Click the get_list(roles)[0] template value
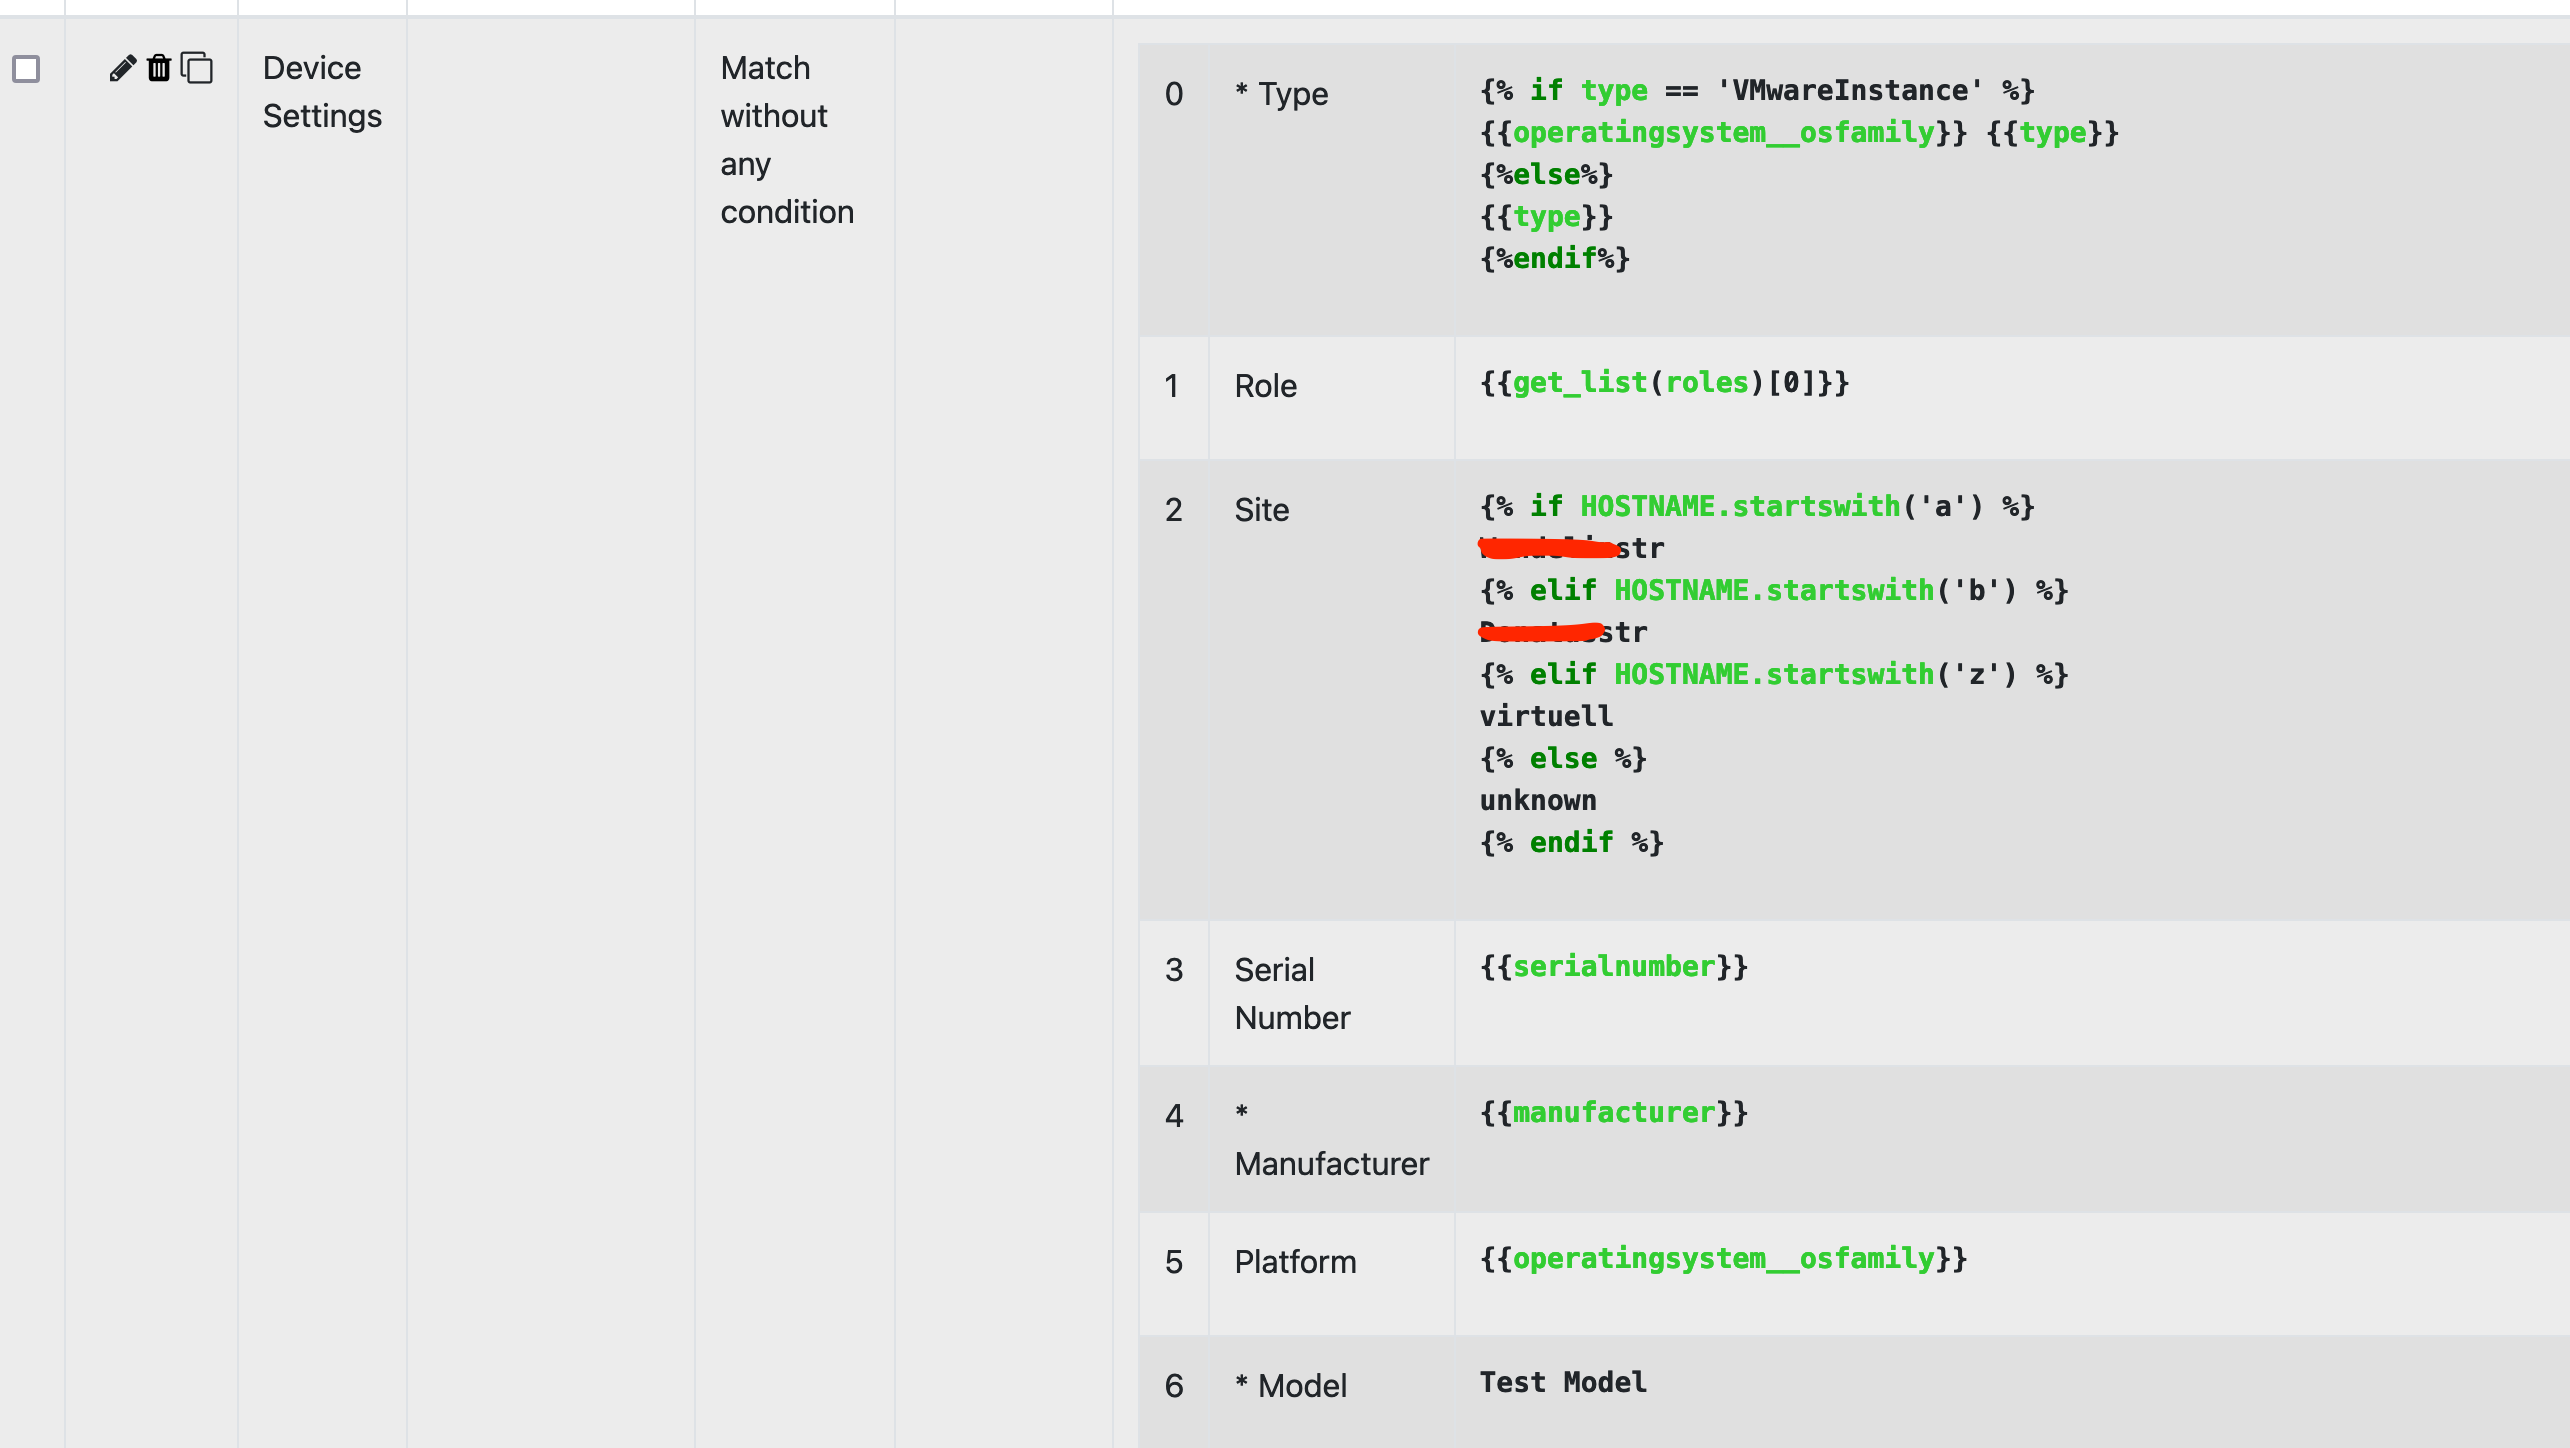 1664,383
